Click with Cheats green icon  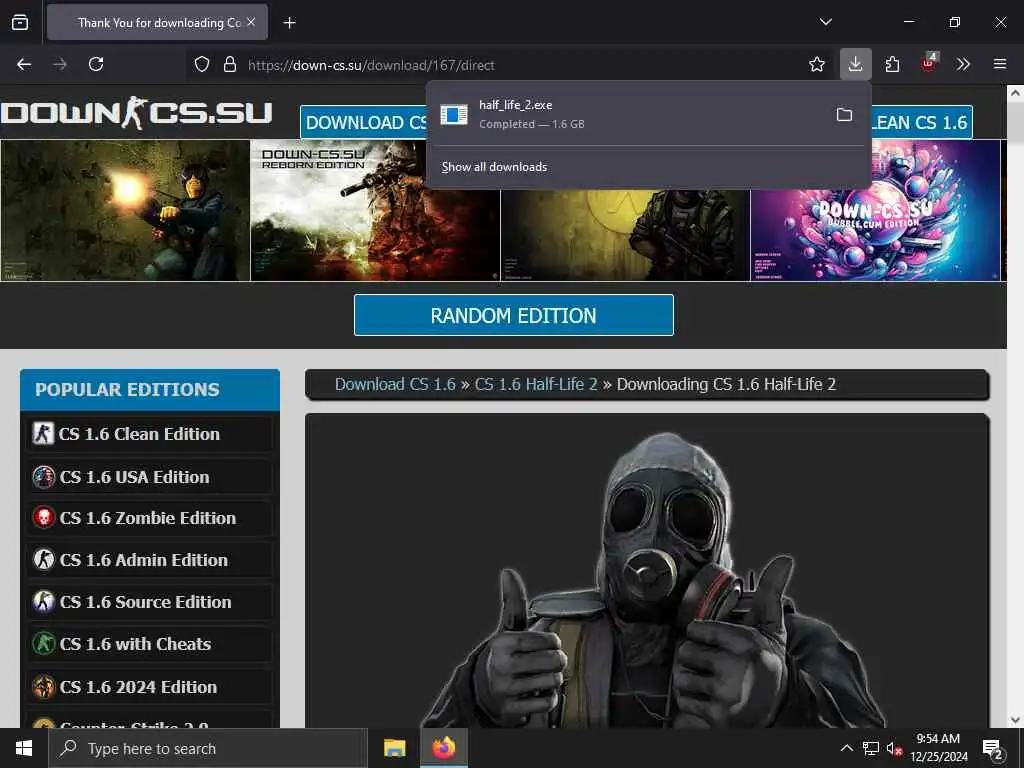43,644
